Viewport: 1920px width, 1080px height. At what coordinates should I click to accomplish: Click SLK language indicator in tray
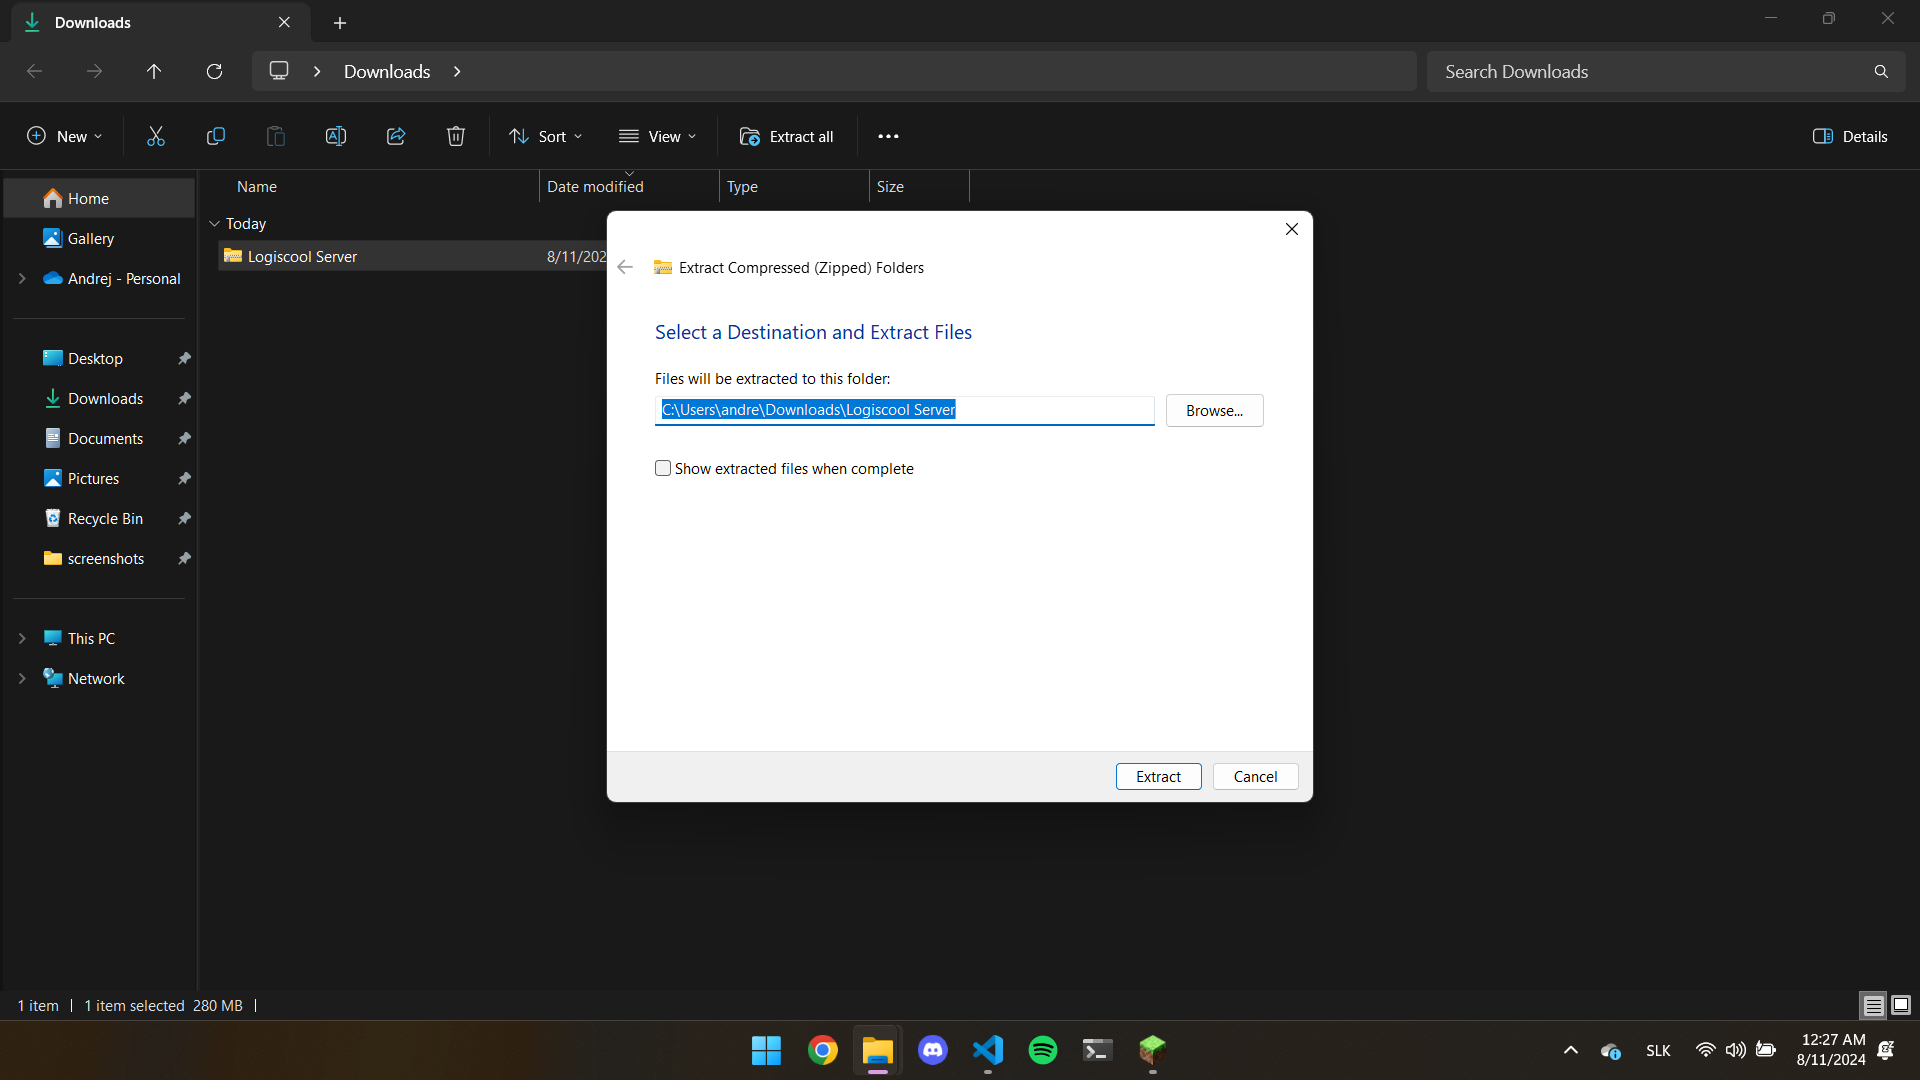pyautogui.click(x=1658, y=1051)
